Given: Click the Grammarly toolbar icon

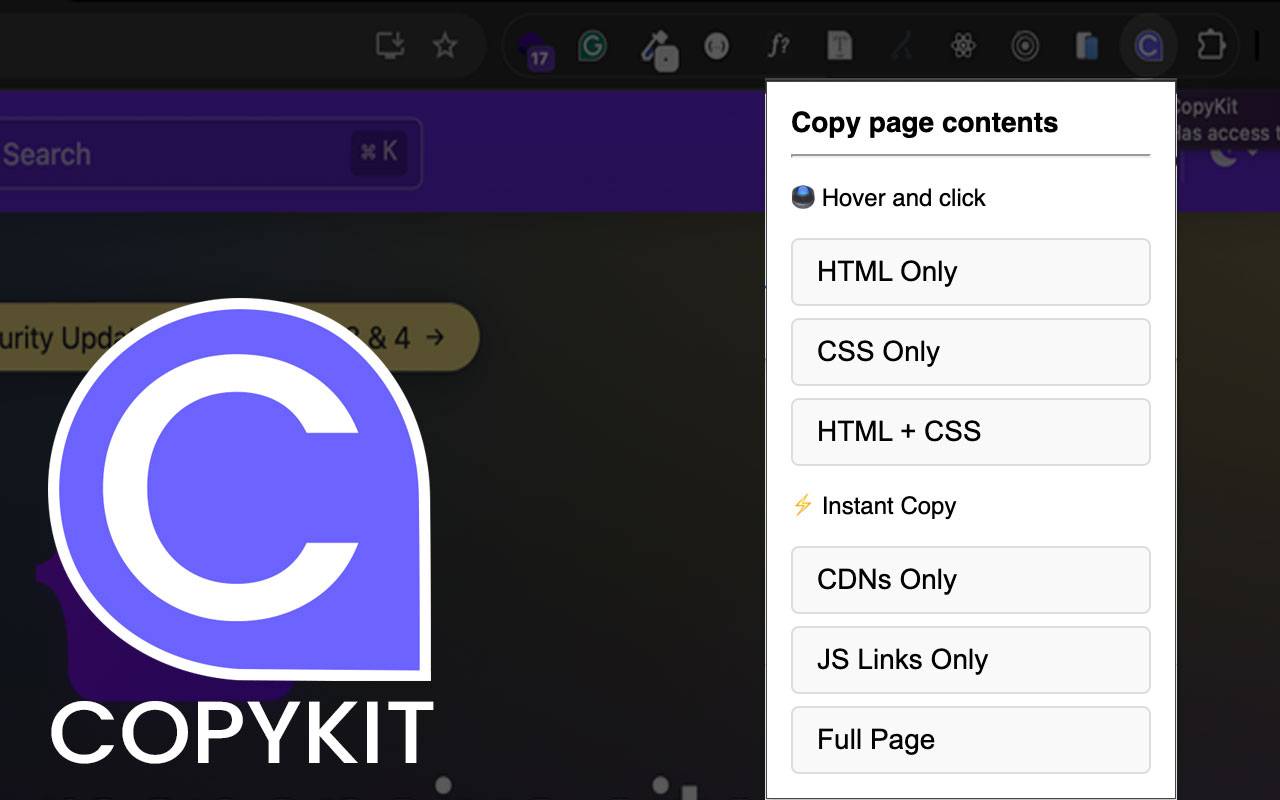Looking at the screenshot, I should [591, 46].
